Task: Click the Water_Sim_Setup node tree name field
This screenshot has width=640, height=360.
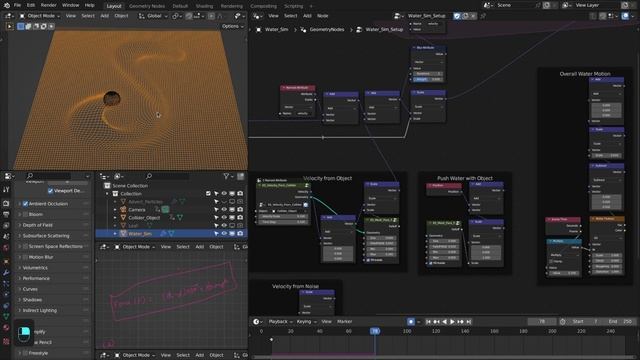Action: (427, 16)
